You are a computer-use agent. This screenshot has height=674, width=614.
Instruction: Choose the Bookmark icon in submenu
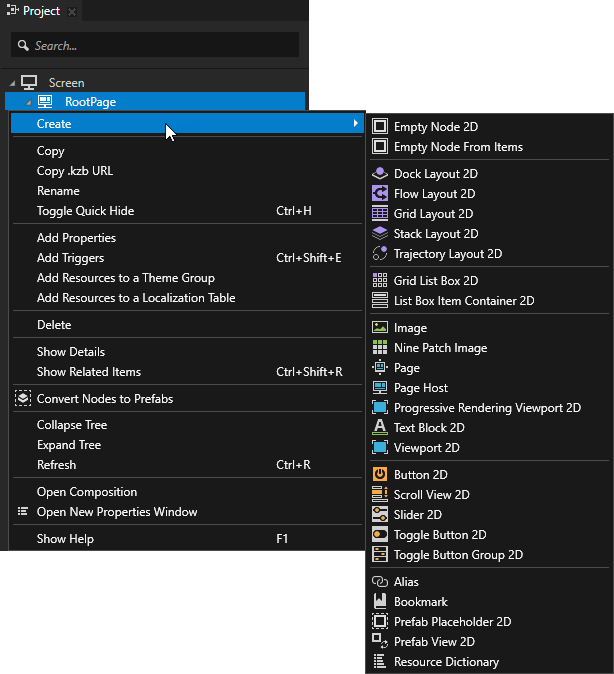coord(380,602)
